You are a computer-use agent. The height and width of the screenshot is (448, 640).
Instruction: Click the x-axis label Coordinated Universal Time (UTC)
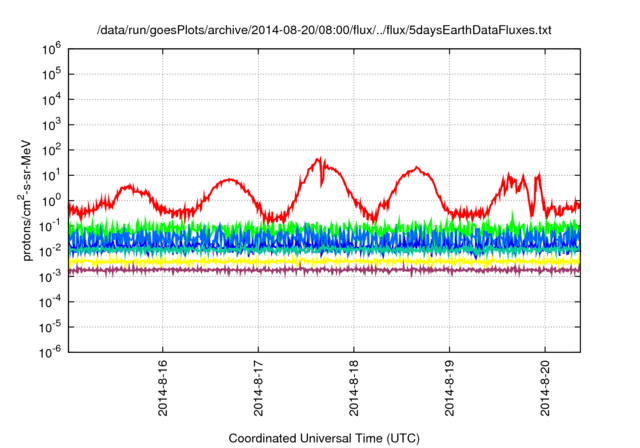324,438
